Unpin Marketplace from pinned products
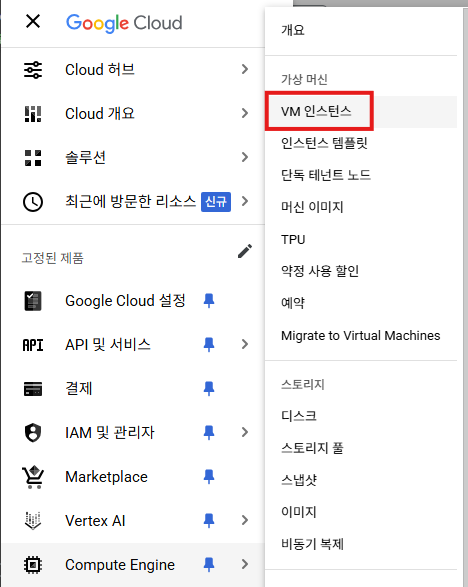This screenshot has width=468, height=587. [x=209, y=477]
